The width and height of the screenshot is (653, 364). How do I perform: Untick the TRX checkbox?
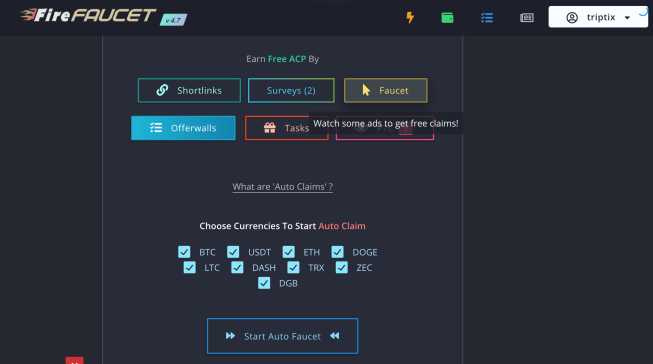(293, 267)
